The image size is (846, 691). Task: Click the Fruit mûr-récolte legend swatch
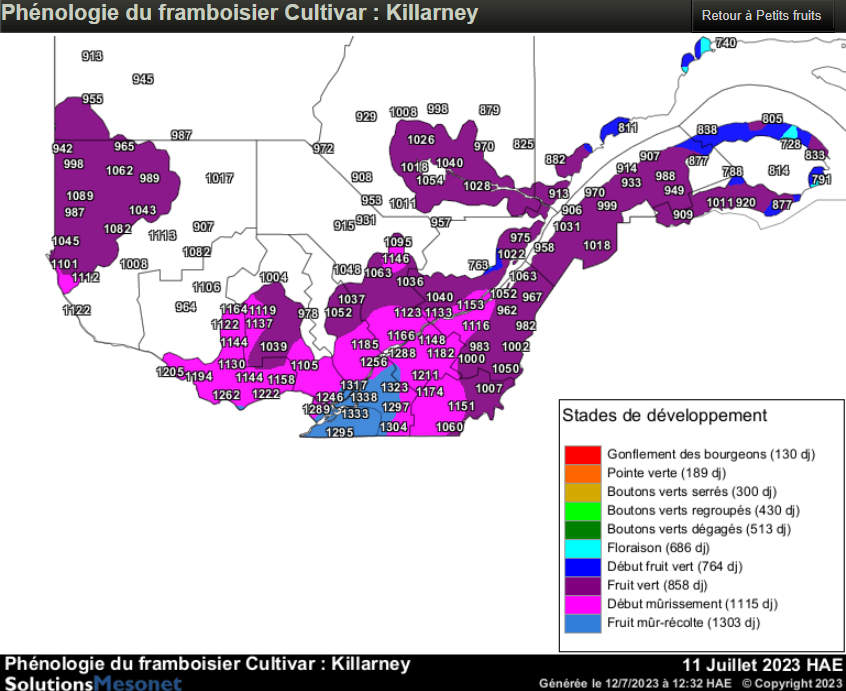(582, 623)
